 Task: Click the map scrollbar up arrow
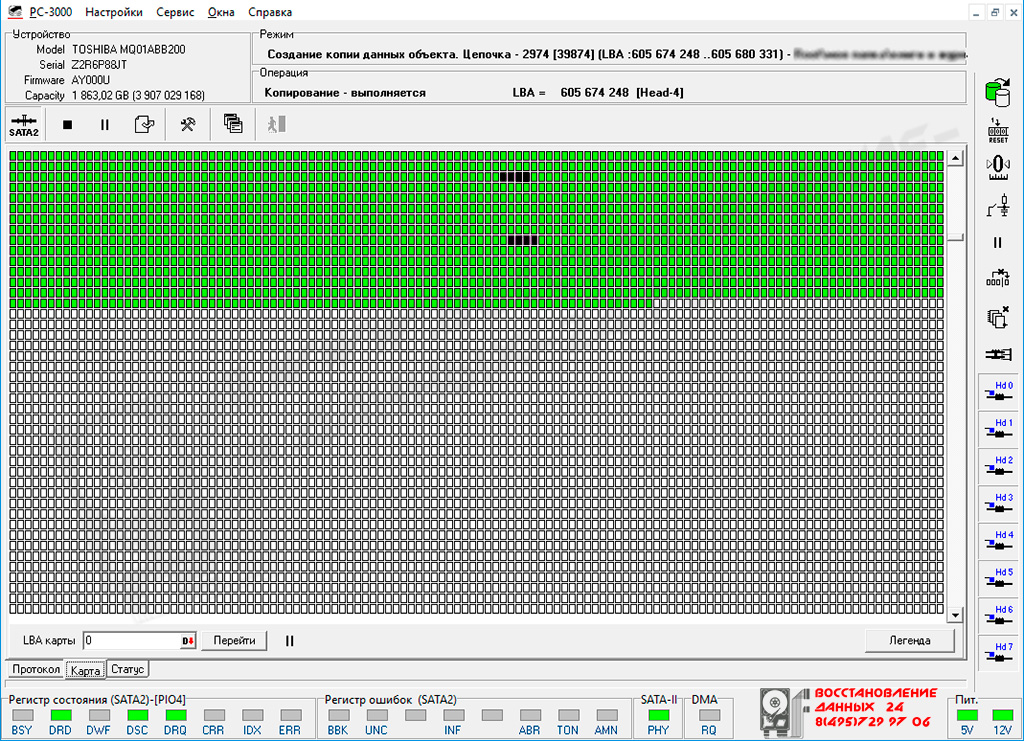[955, 158]
